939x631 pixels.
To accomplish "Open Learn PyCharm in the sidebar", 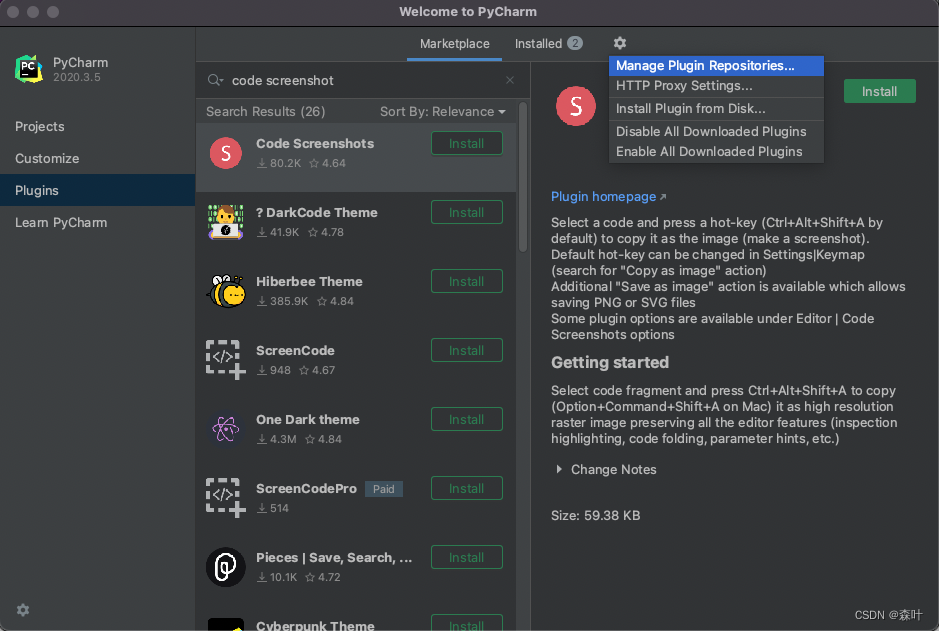I will click(x=98, y=223).
